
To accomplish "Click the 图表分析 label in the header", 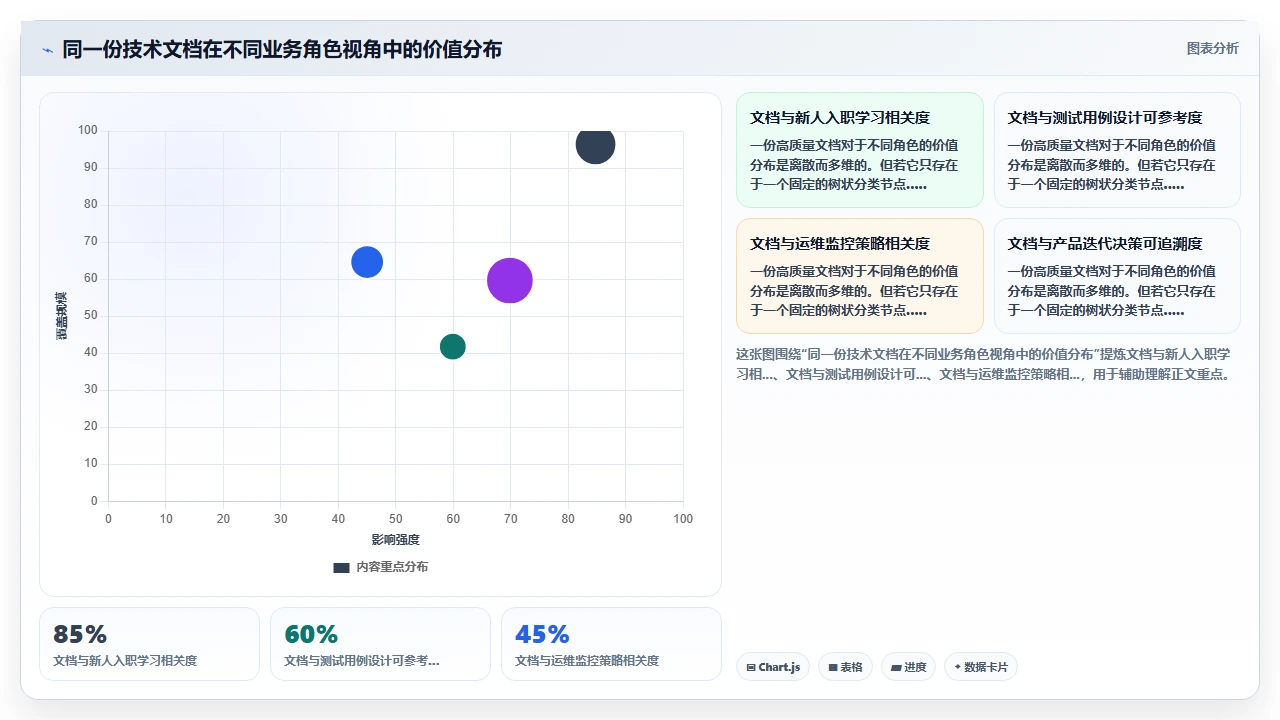I will (x=1212, y=49).
